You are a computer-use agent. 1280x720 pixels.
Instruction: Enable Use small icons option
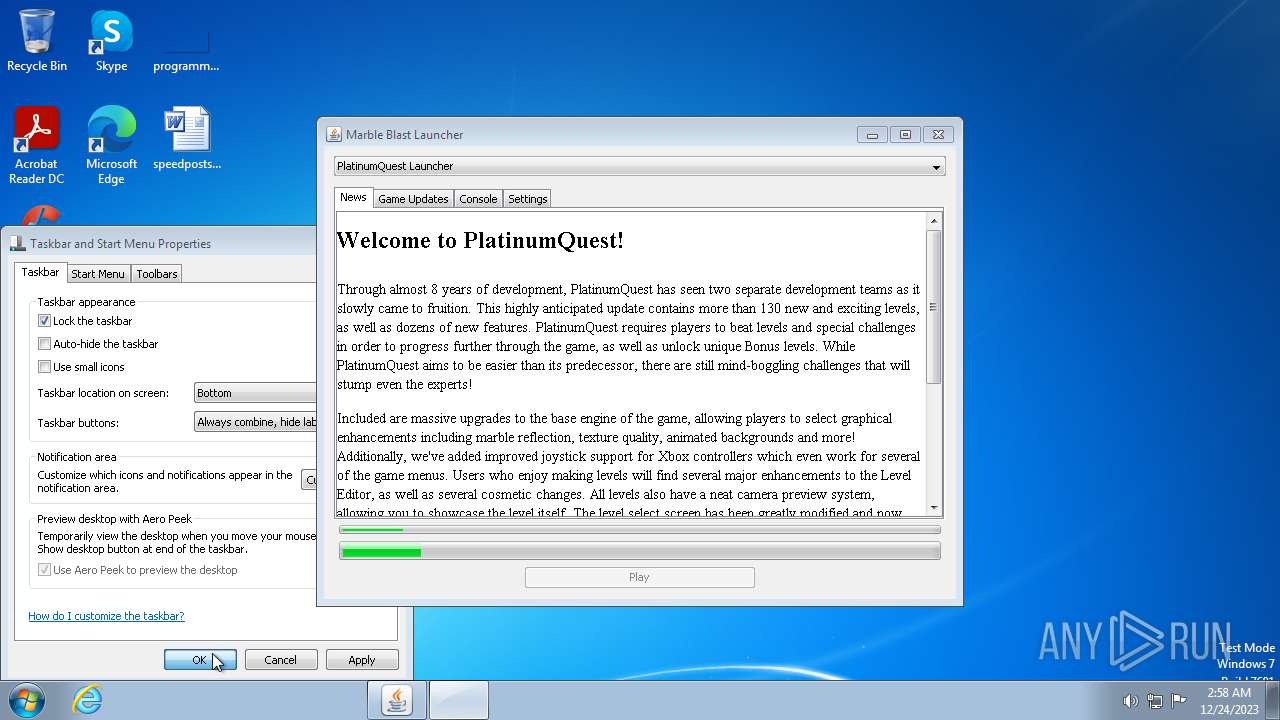coord(44,367)
